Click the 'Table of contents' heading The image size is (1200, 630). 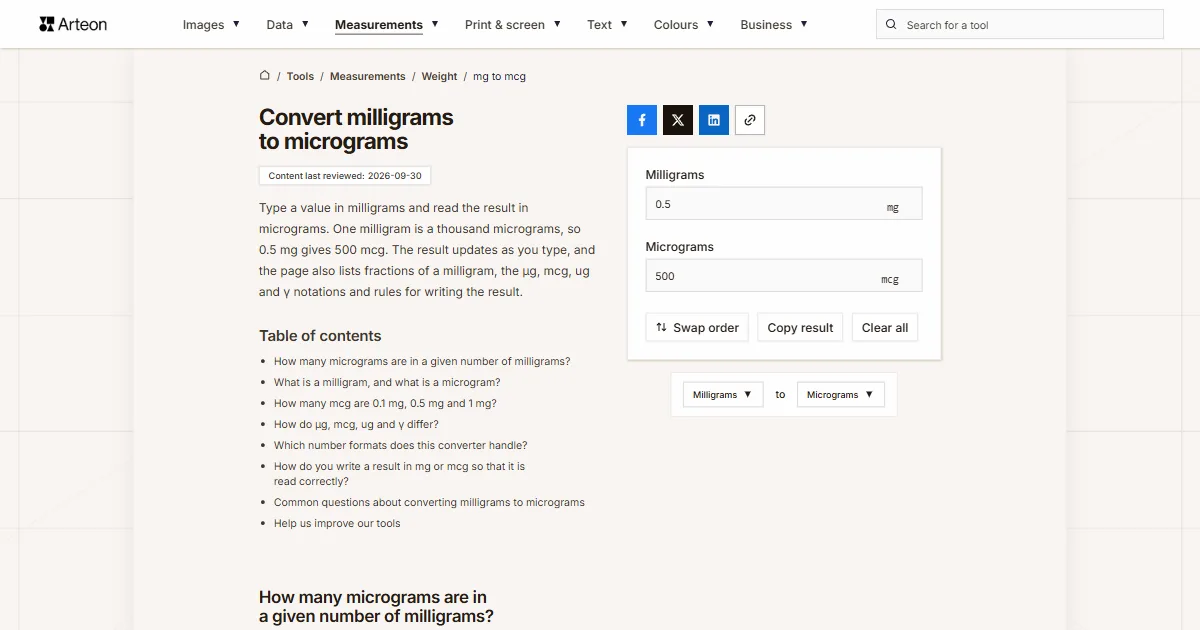(320, 336)
